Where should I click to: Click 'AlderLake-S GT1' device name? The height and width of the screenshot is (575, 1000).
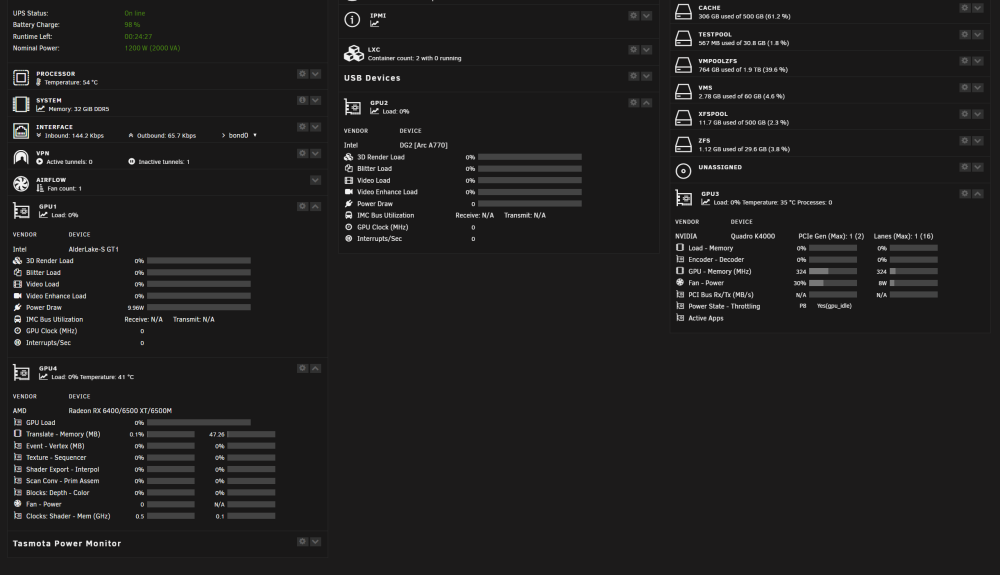tap(94, 249)
